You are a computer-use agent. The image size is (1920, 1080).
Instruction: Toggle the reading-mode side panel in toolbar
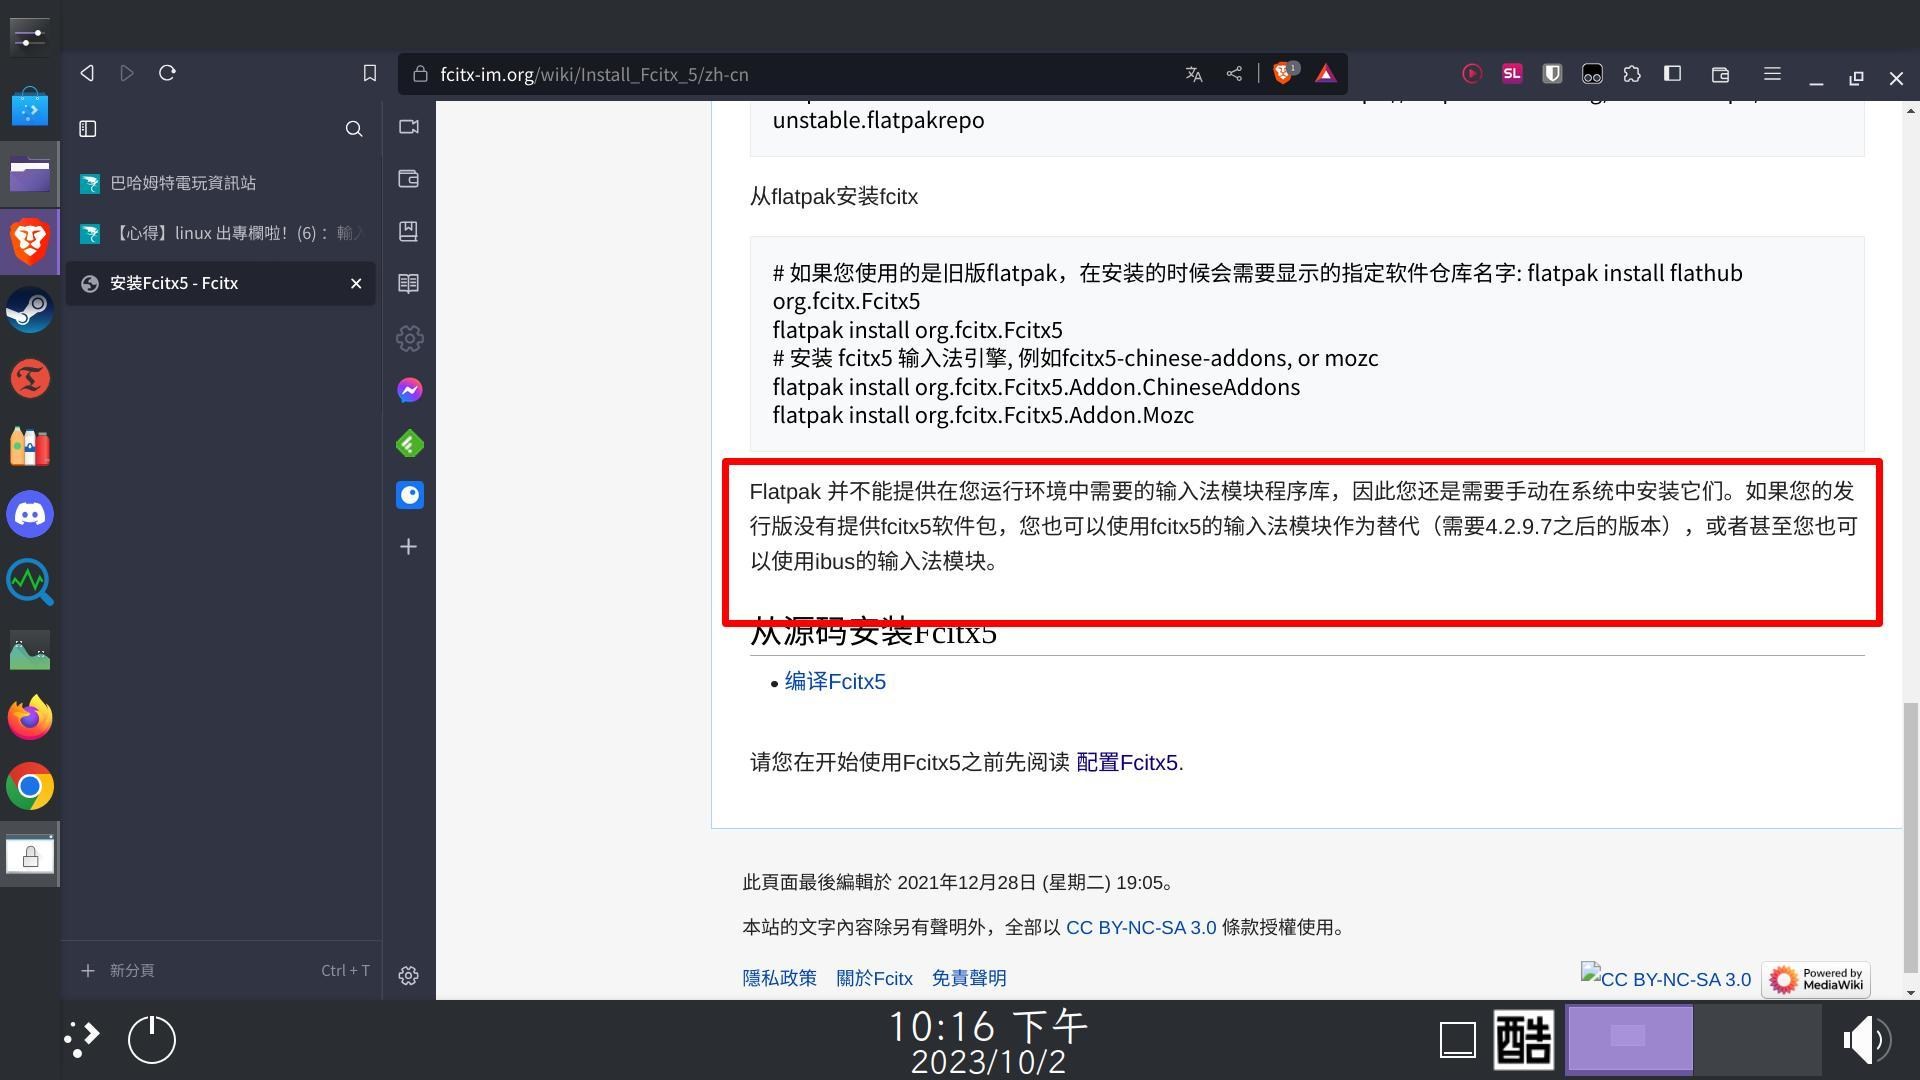(1671, 73)
